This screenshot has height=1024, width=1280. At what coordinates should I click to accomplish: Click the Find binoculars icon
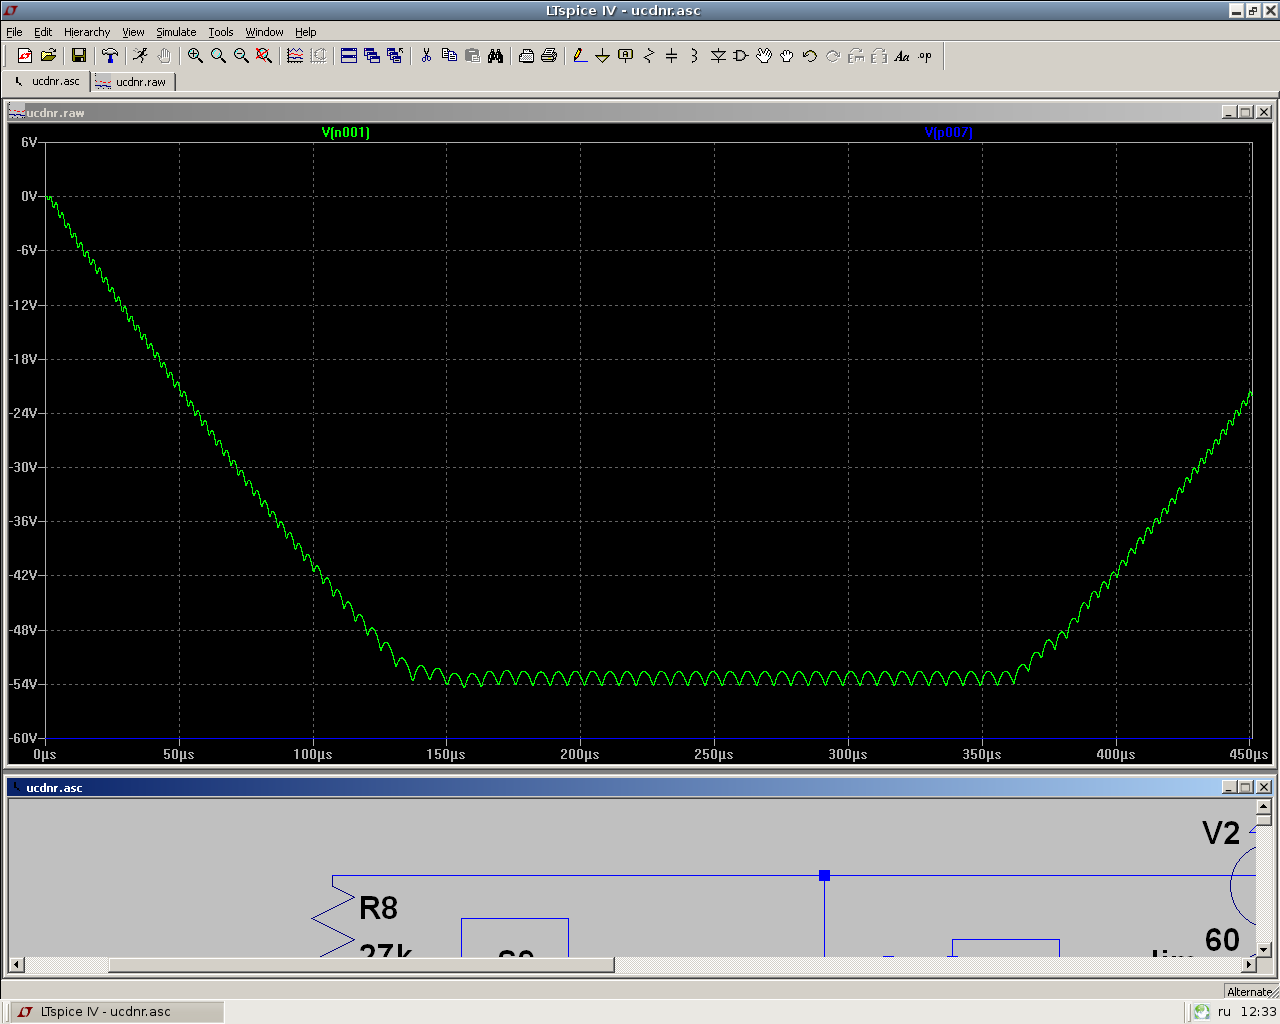[x=495, y=56]
